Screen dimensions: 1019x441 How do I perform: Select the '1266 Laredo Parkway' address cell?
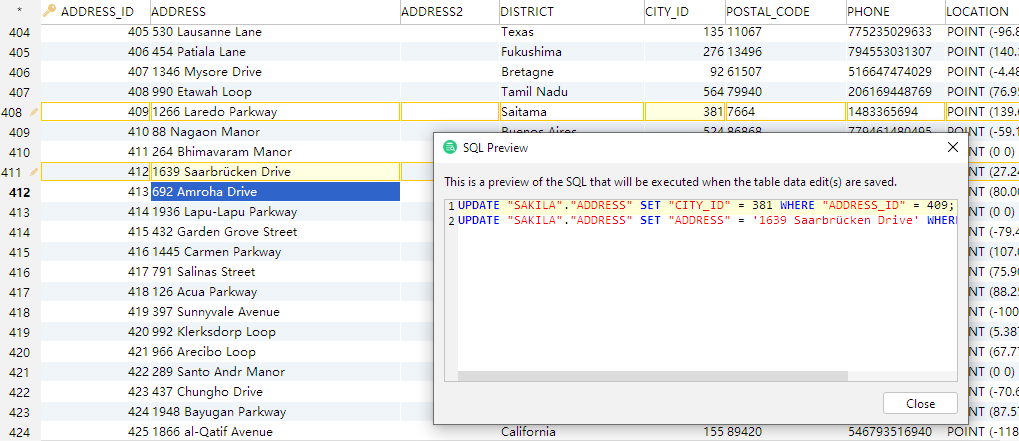(x=274, y=112)
